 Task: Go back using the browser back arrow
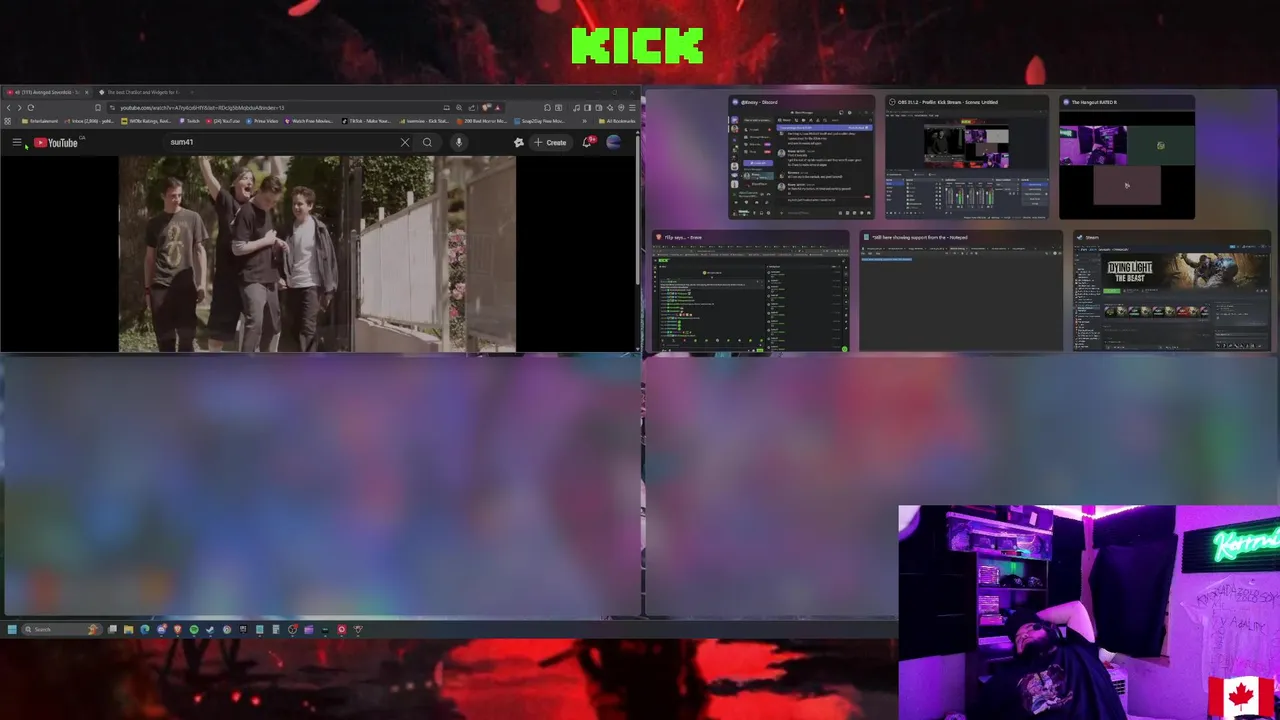coord(8,107)
